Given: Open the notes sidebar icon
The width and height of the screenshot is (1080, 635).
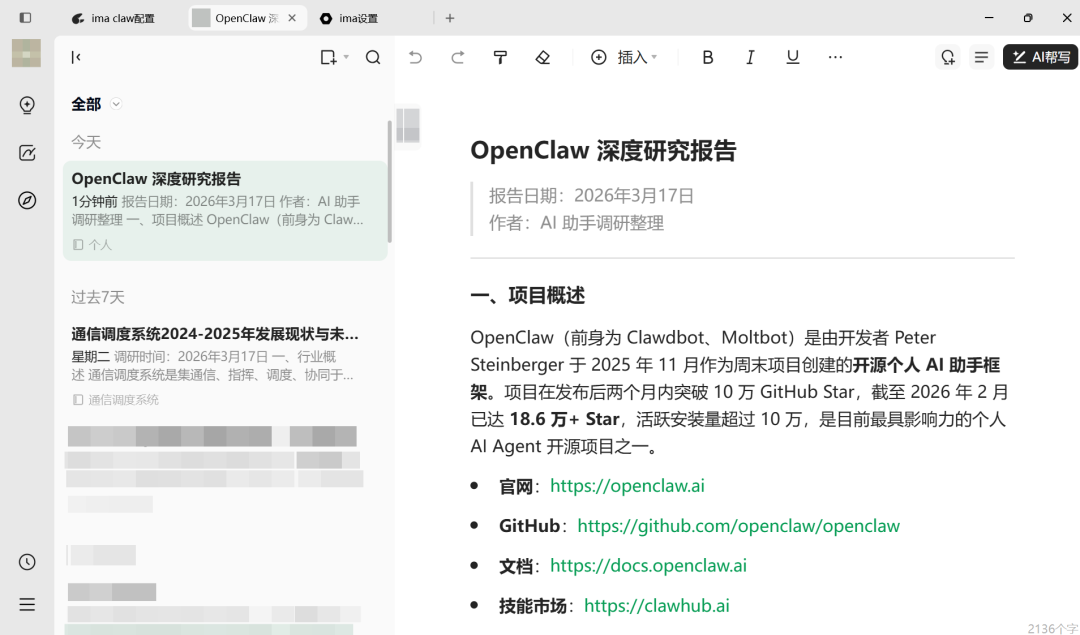Looking at the screenshot, I should [x=27, y=153].
